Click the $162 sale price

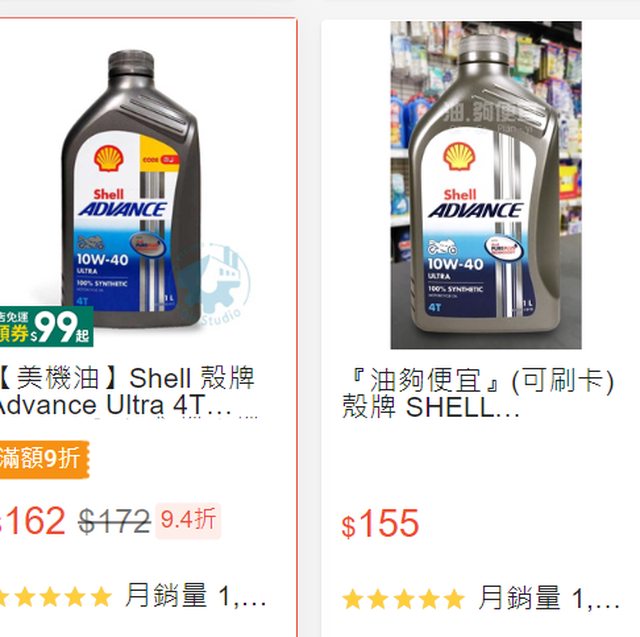(33, 521)
